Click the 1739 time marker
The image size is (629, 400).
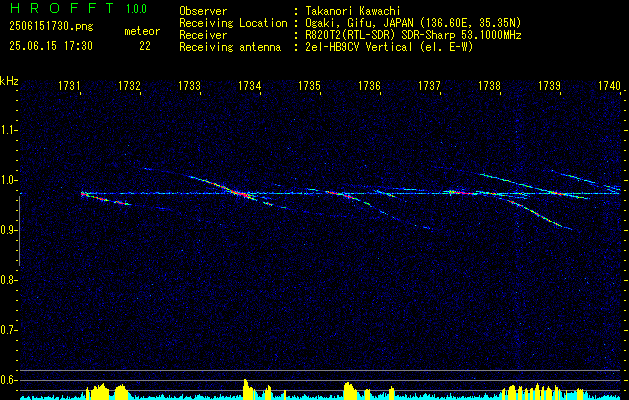point(549,85)
